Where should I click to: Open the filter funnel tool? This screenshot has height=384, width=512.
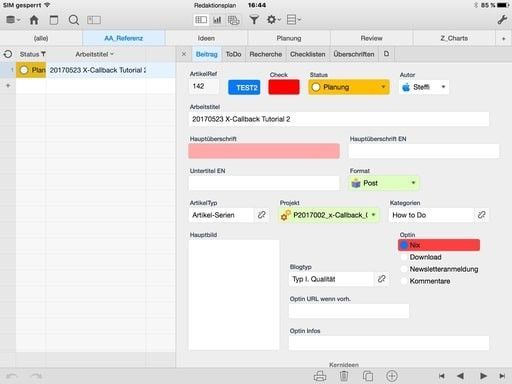point(254,20)
